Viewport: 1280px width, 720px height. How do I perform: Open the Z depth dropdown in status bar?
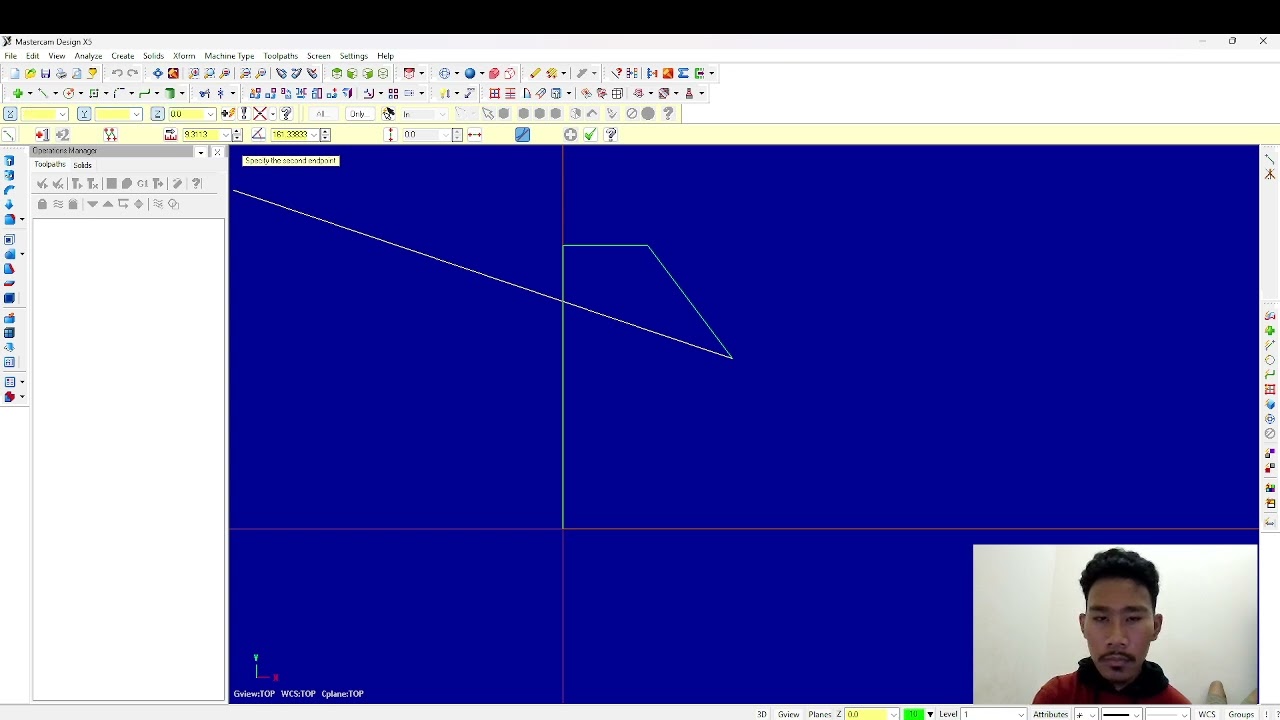coord(893,714)
